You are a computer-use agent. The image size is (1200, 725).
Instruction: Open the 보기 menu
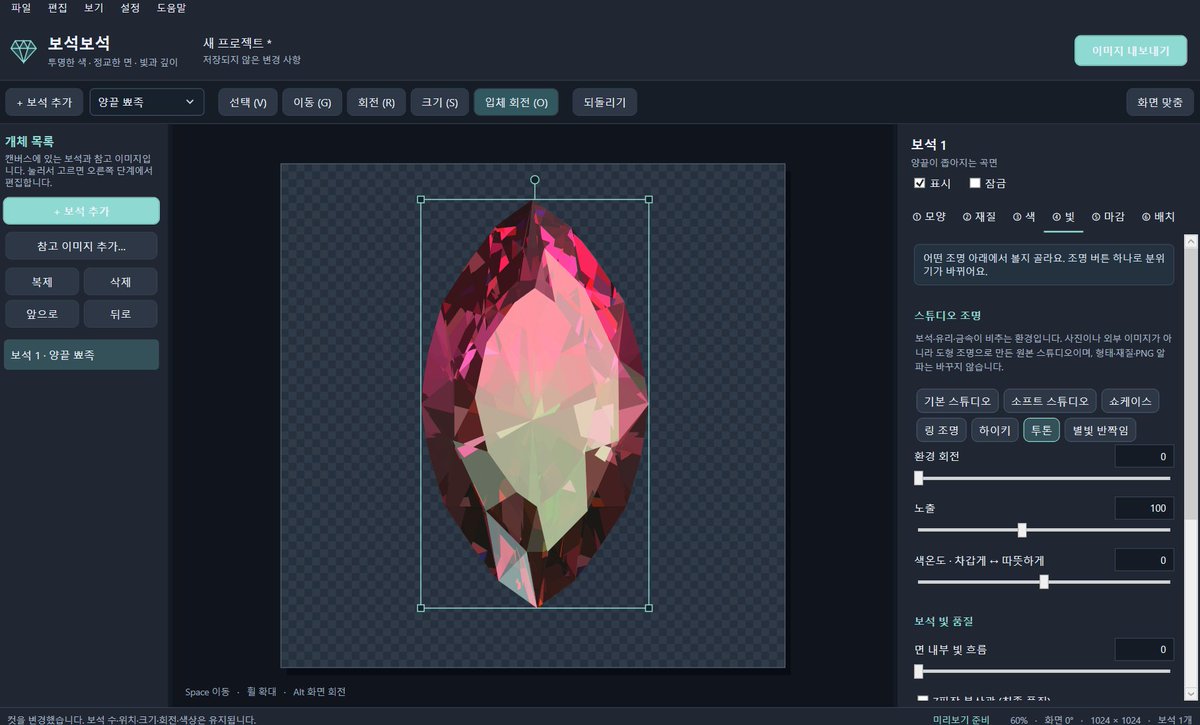point(94,8)
